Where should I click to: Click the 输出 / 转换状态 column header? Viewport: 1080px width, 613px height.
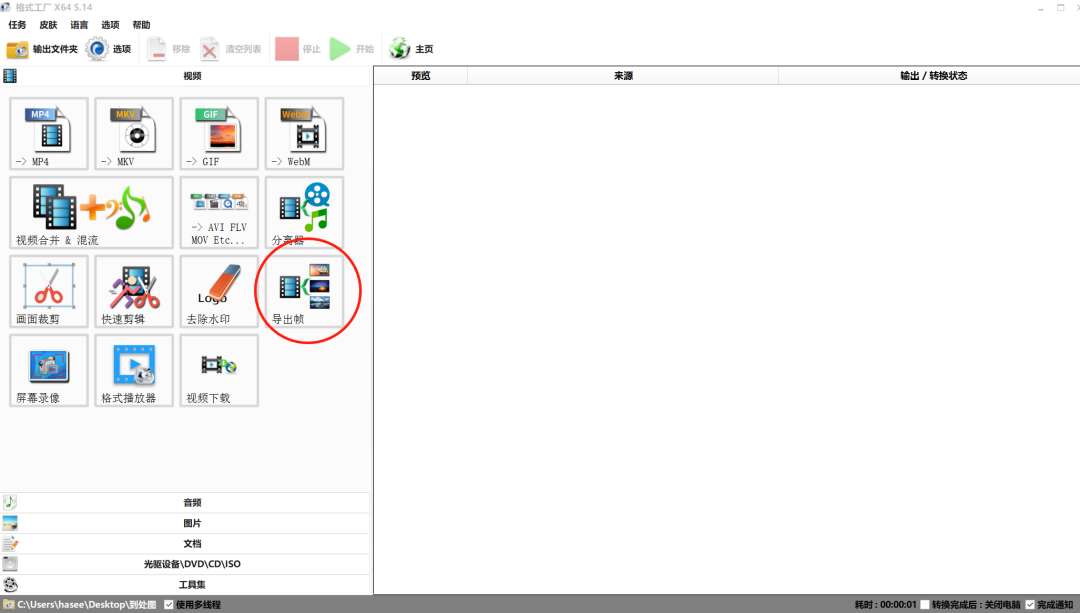tap(929, 76)
